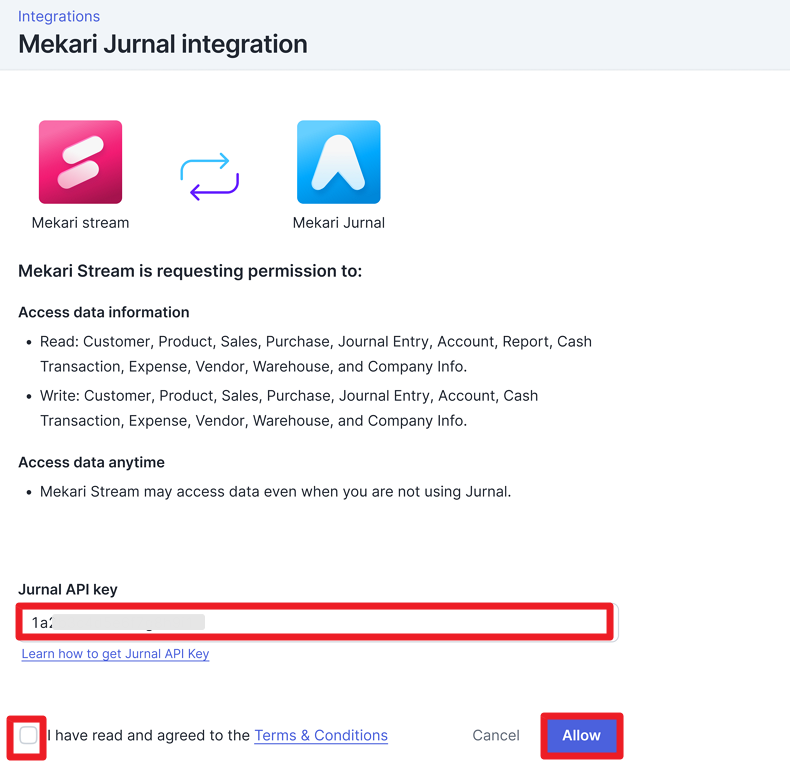The height and width of the screenshot is (784, 790).
Task: Click the requesting permission heading text
Action: coord(190,271)
